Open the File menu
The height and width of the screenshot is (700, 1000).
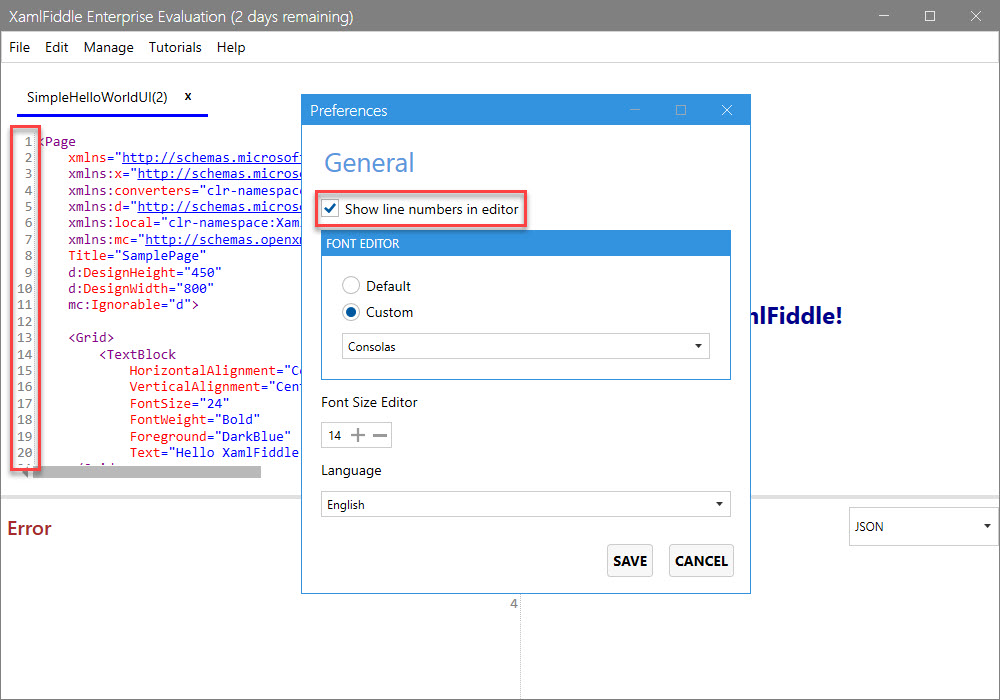click(19, 47)
